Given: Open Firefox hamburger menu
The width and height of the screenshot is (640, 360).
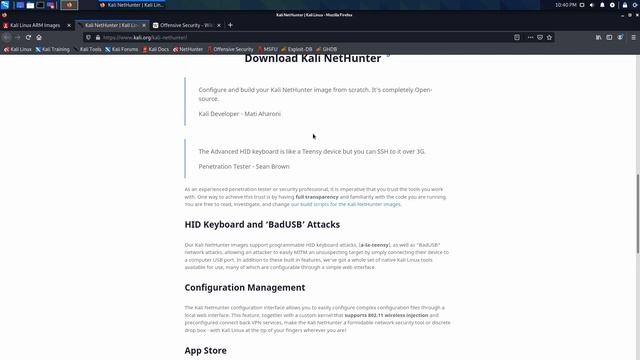Looking at the screenshot, I should coord(633,37).
